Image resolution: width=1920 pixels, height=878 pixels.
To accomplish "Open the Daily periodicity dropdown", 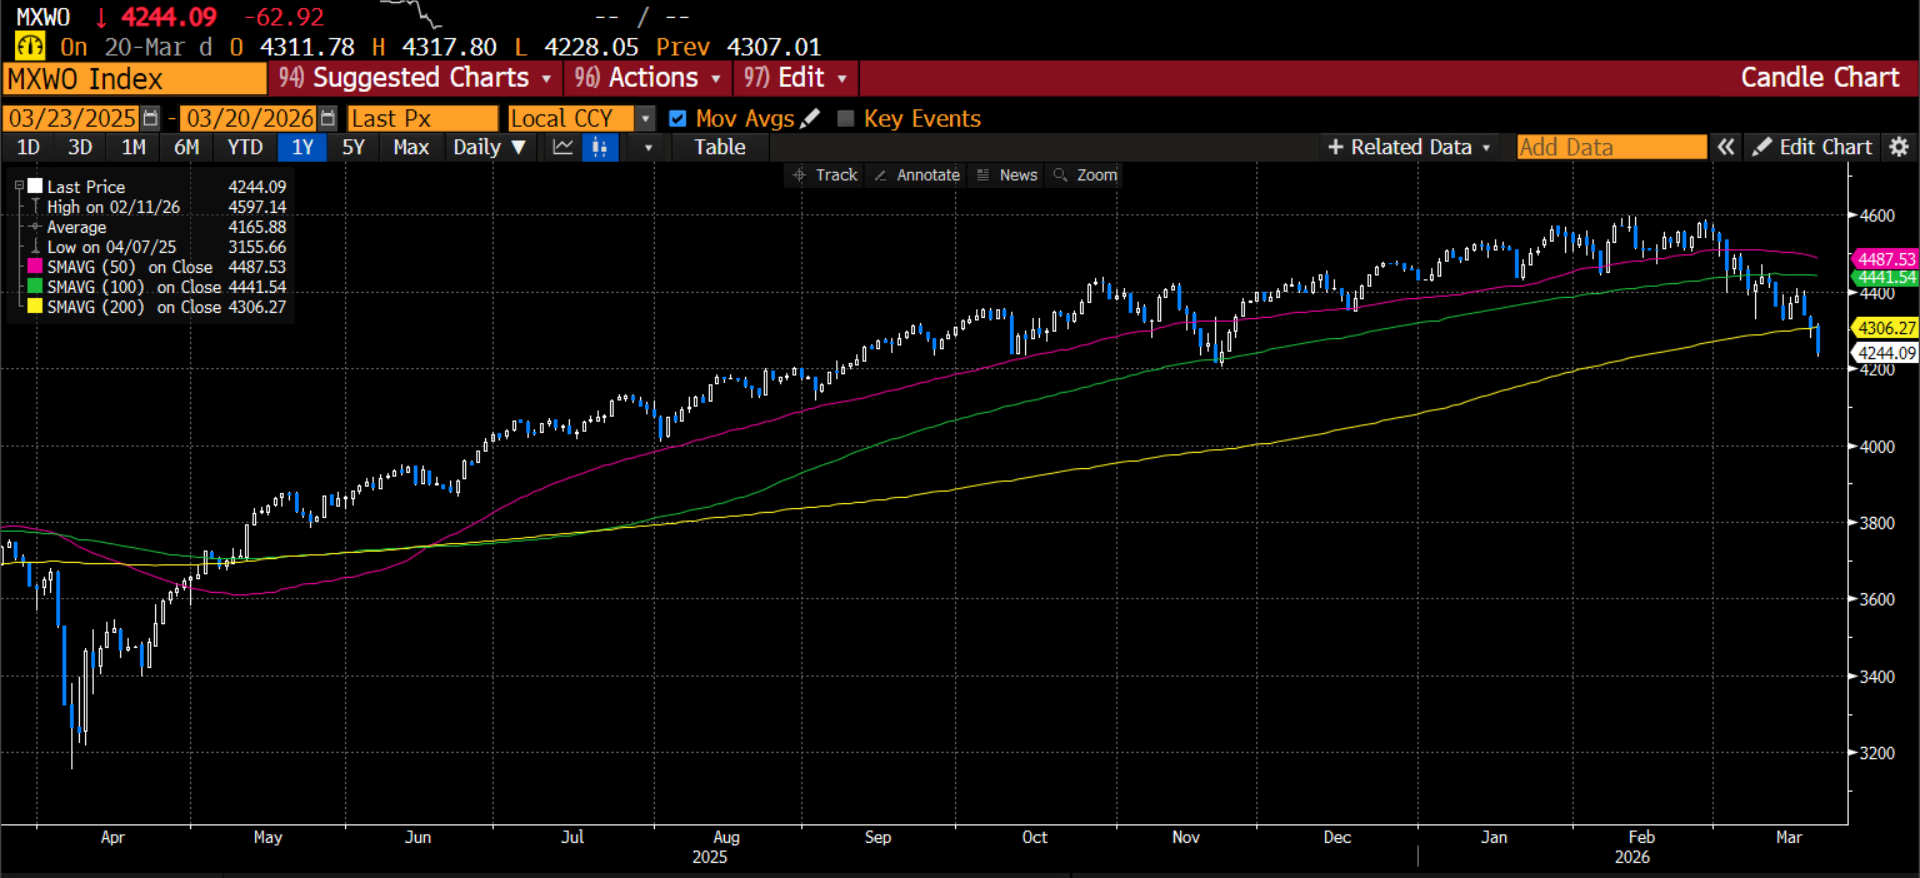I will [x=489, y=147].
